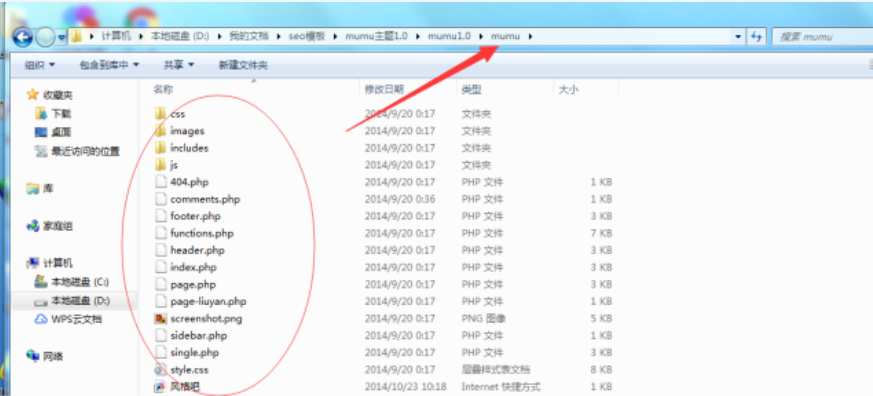Select the file name text header.php

pos(197,250)
